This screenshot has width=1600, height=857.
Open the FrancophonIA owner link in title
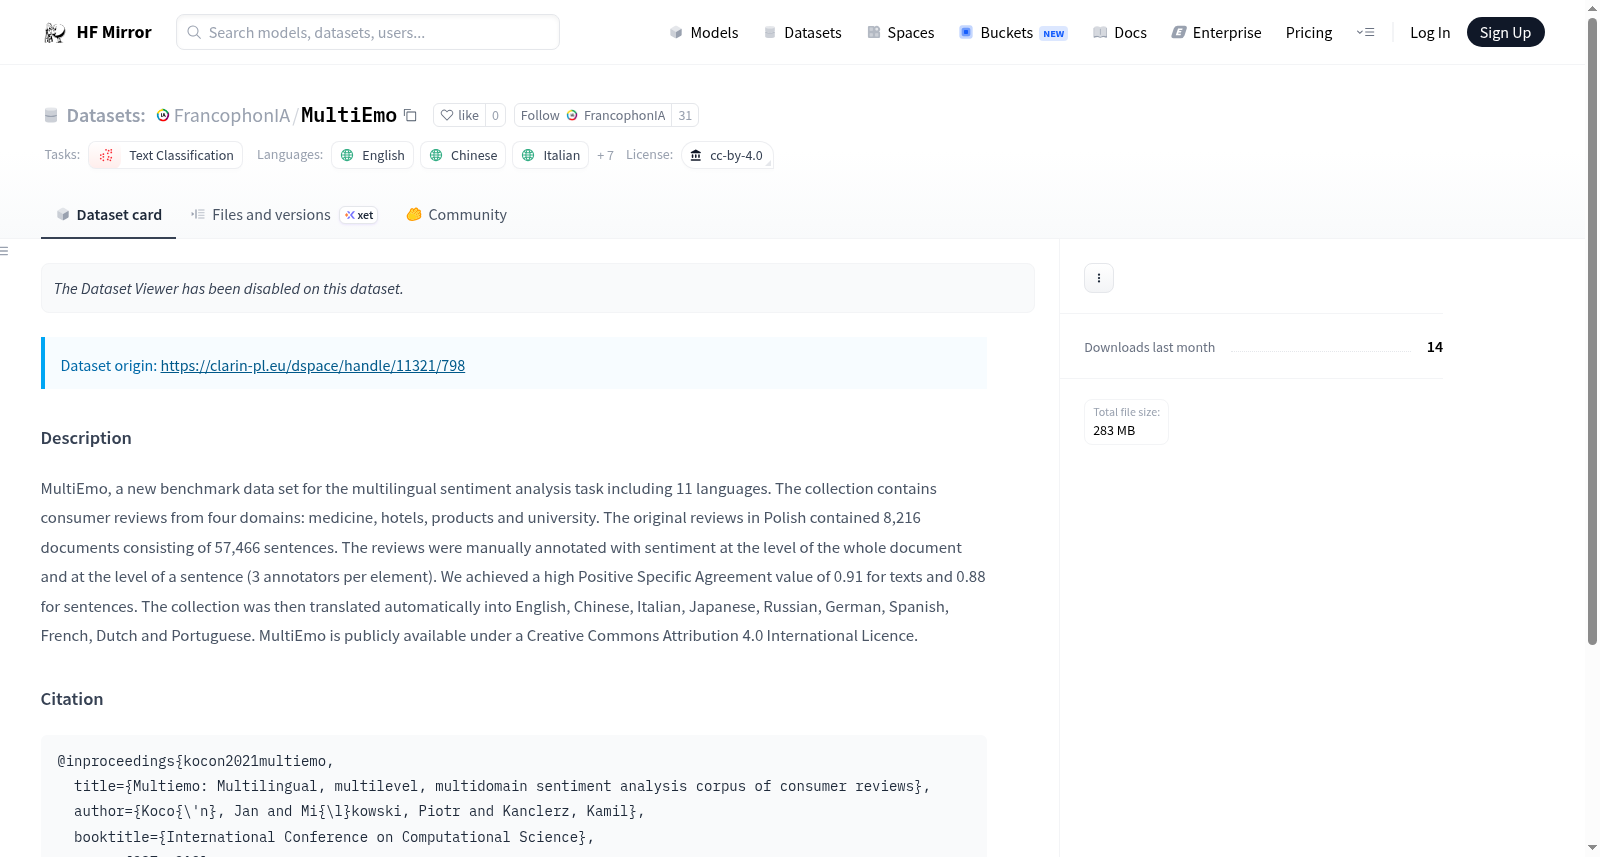232,115
